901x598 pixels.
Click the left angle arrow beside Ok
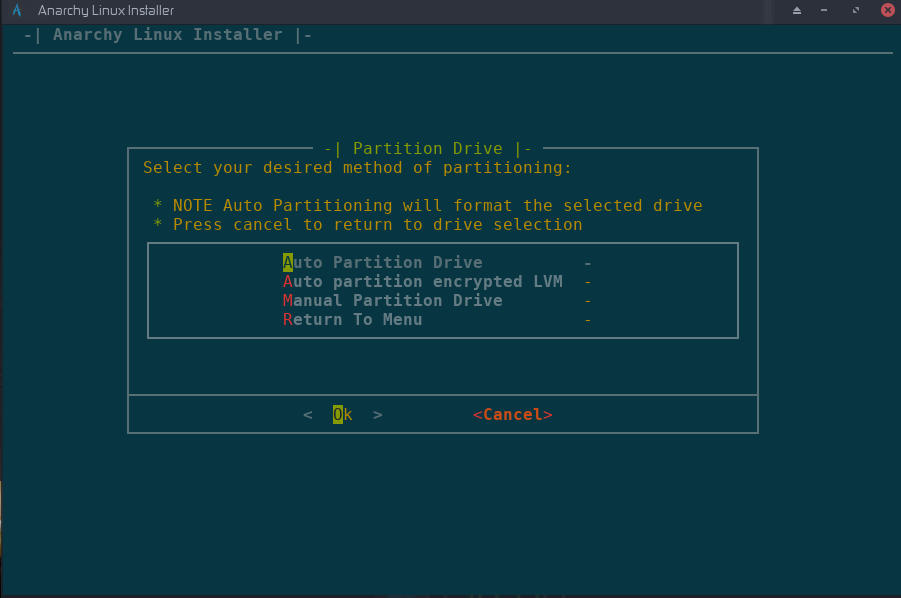click(x=308, y=414)
